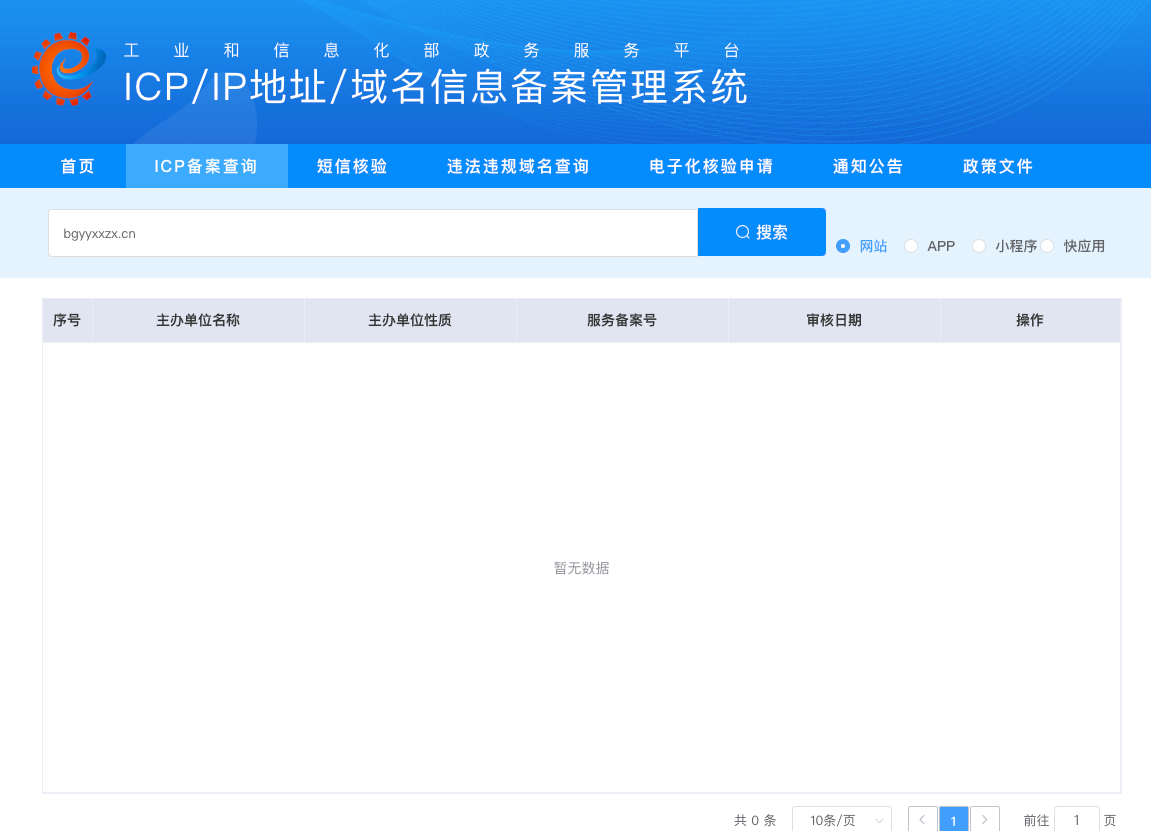
Task: Select the 小程序 radio button
Action: [x=978, y=247]
